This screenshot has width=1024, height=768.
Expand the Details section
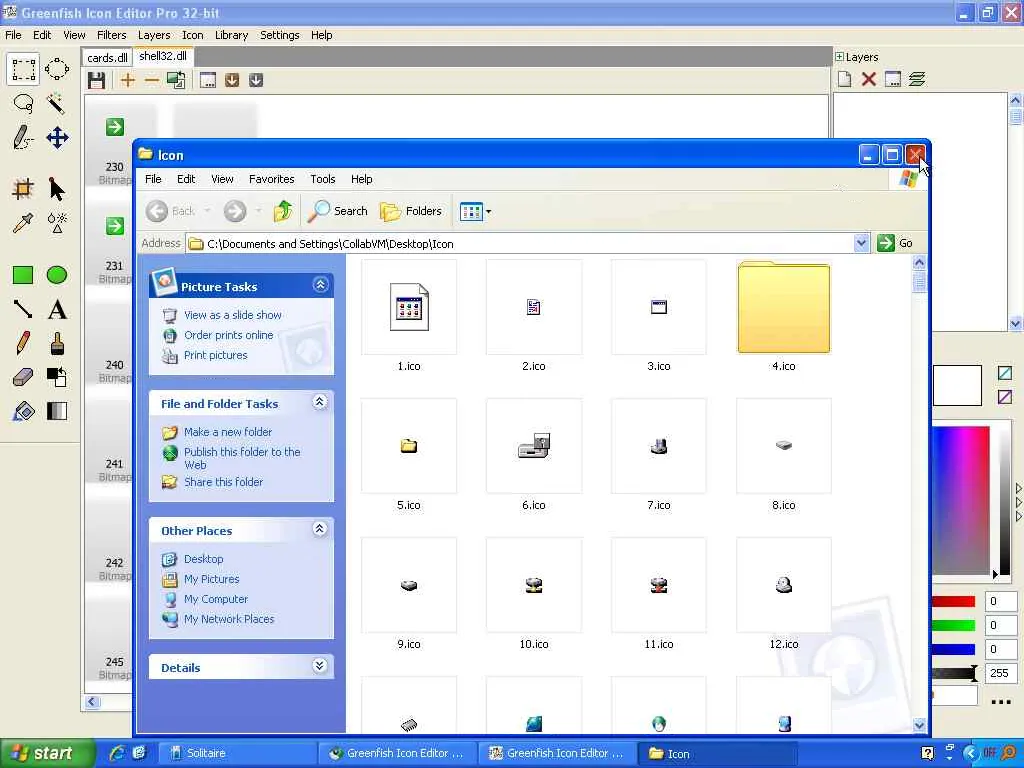[319, 665]
